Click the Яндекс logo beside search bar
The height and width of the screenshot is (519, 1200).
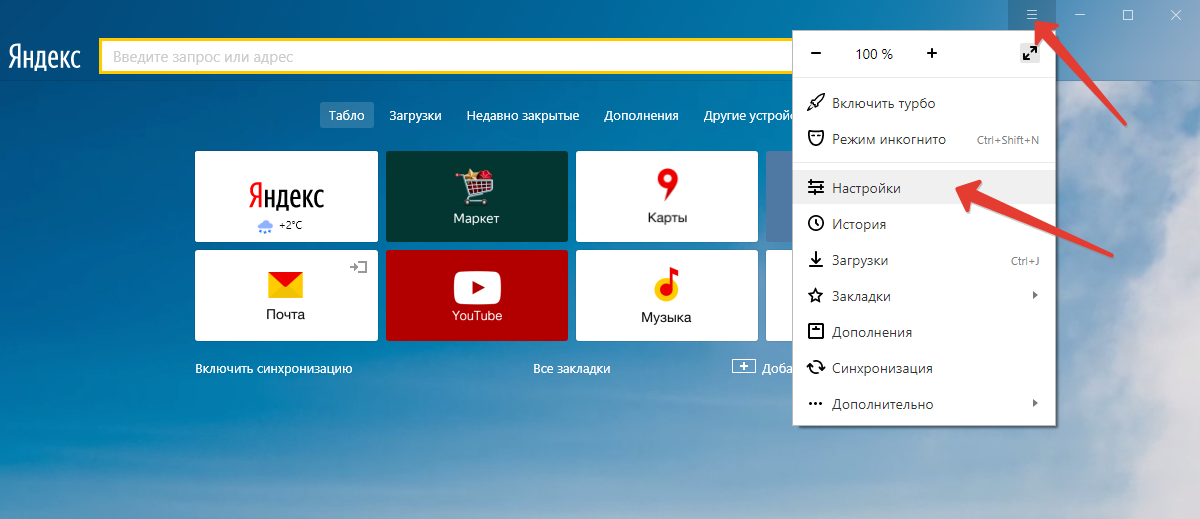point(45,57)
